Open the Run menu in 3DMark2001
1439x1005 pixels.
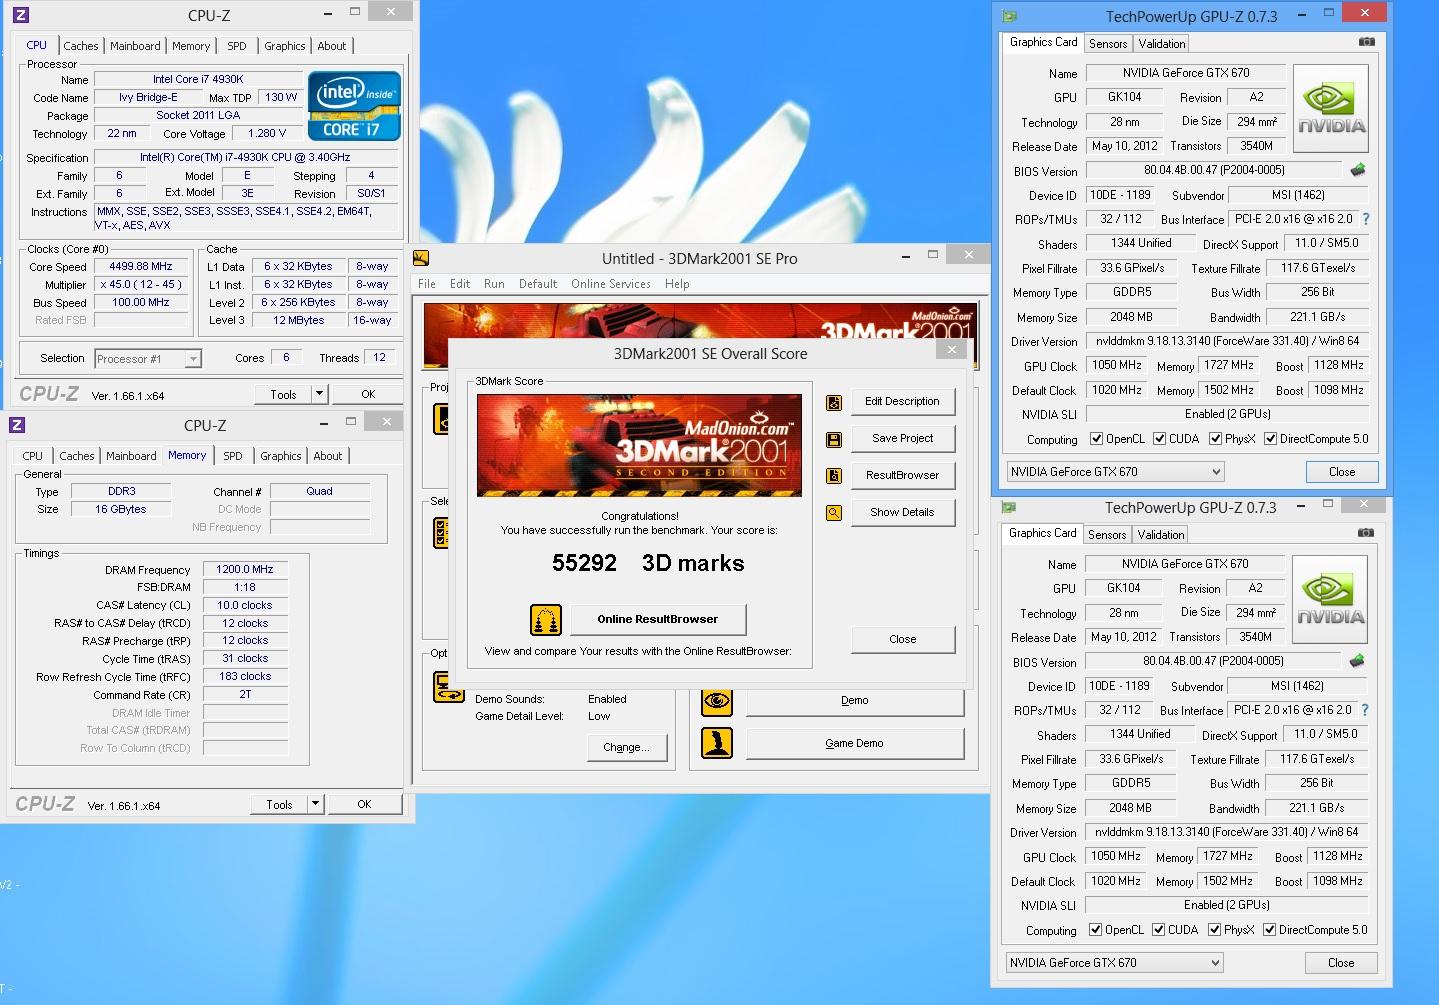coord(494,284)
